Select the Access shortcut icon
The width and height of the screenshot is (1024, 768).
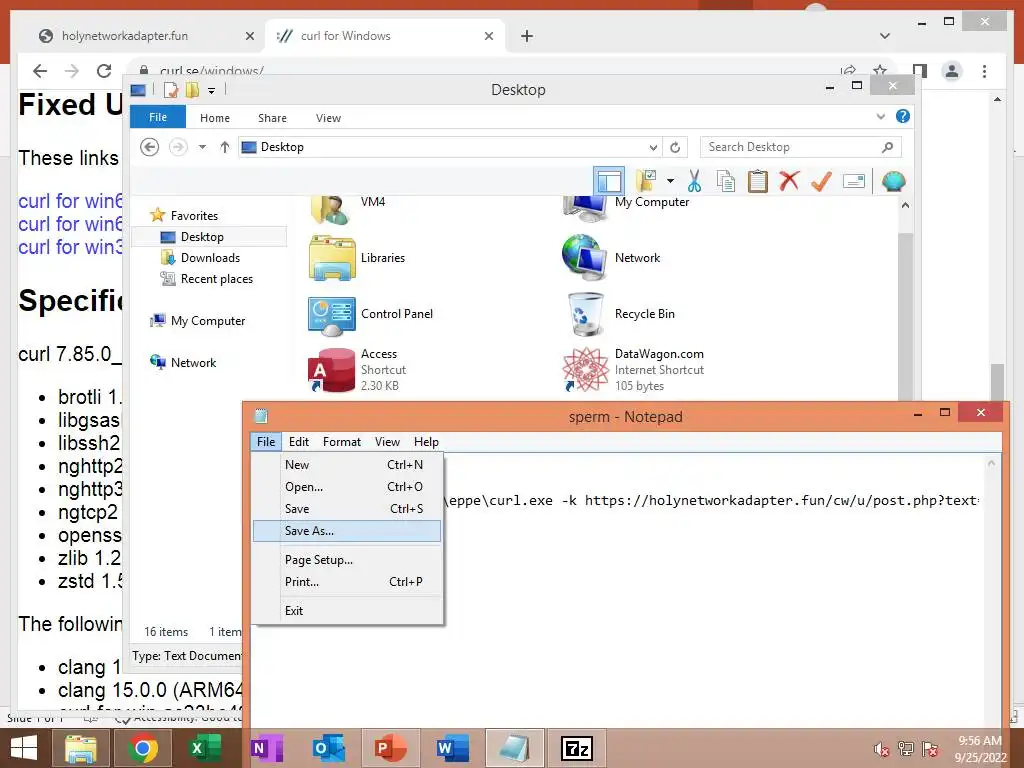[x=331, y=369]
